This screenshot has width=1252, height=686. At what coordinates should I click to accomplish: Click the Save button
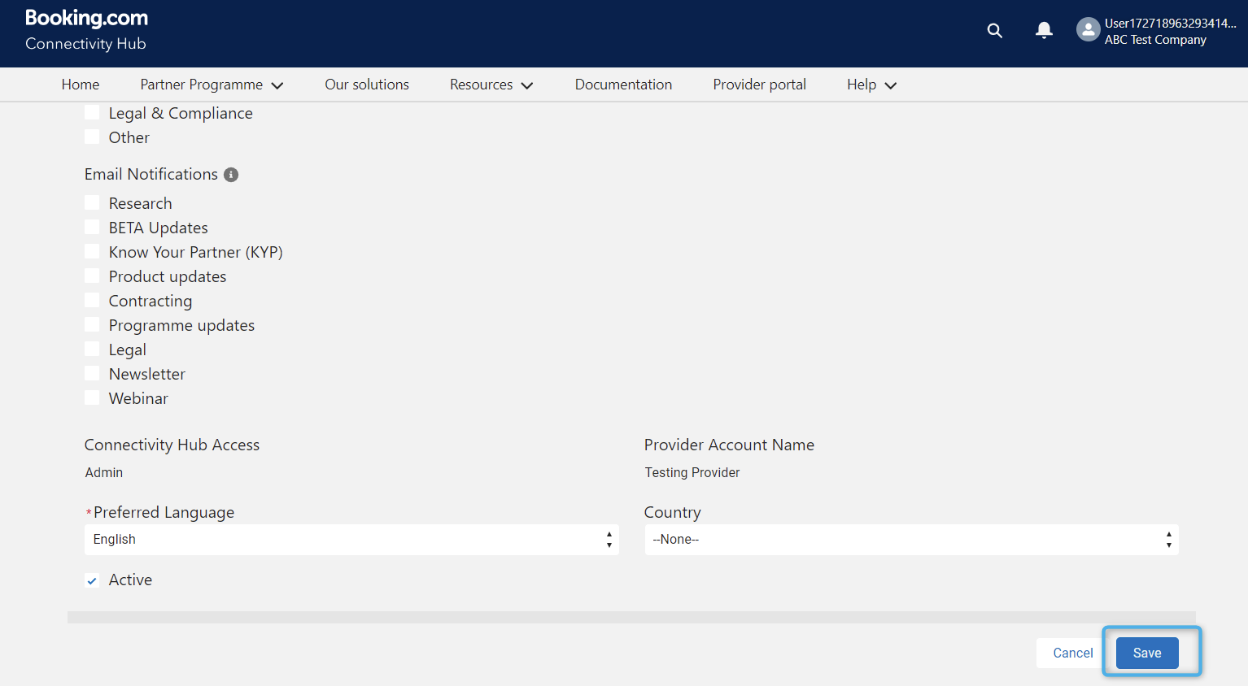pos(1147,653)
